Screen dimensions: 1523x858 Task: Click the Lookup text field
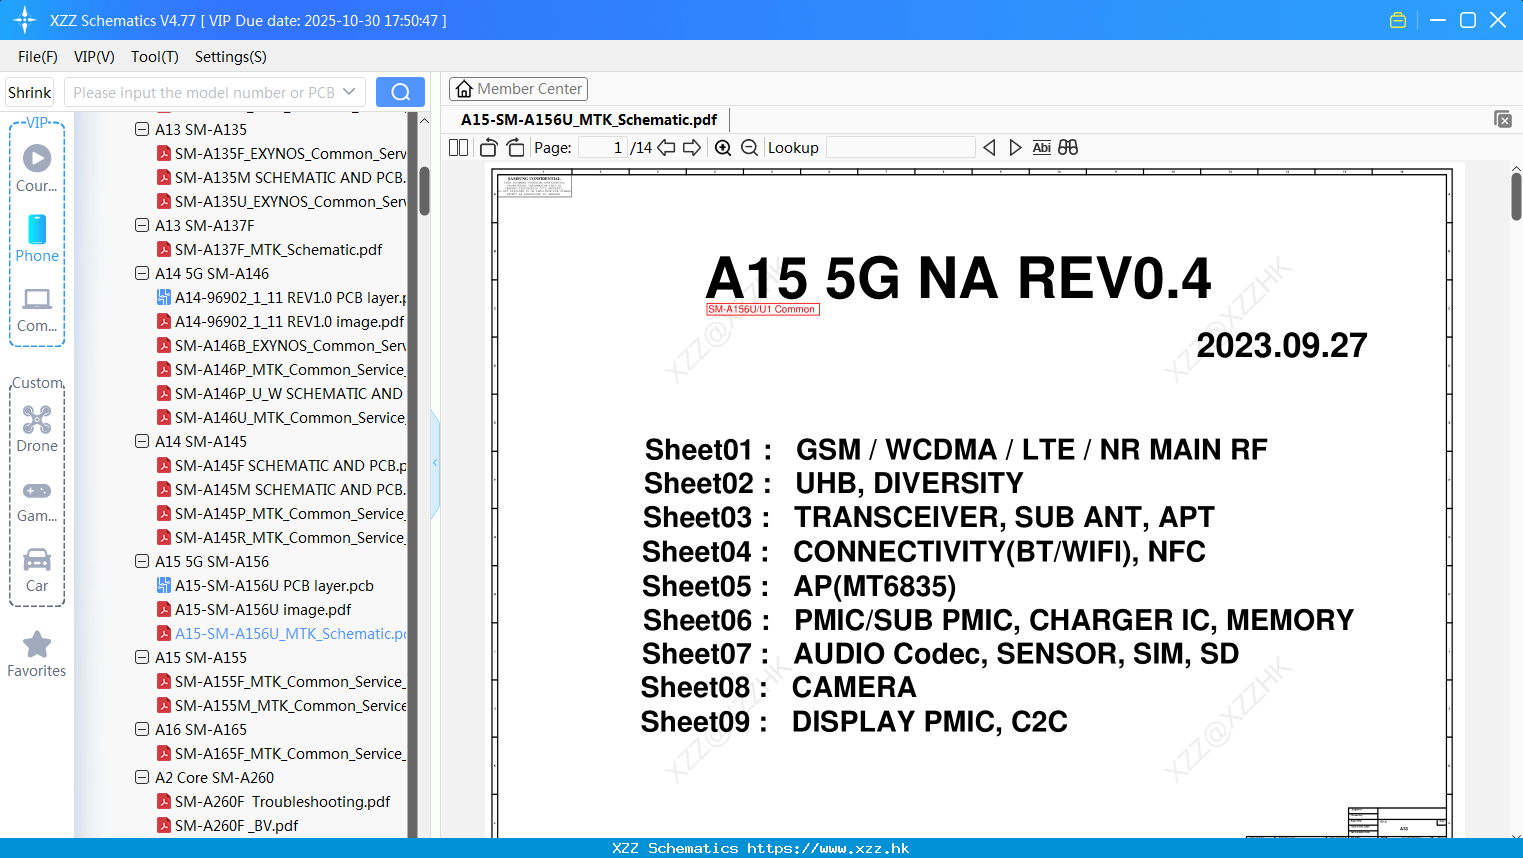click(900, 148)
